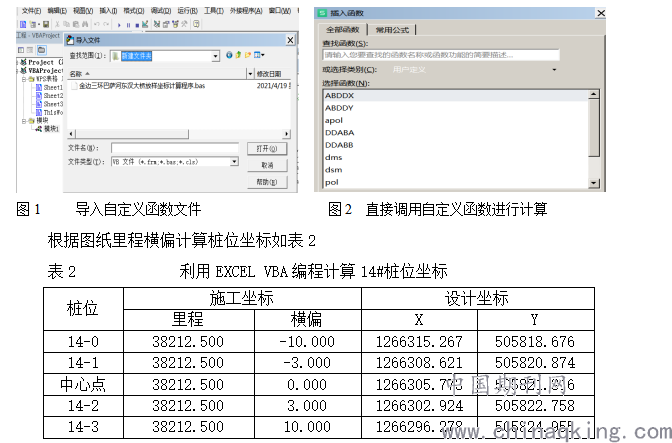The width and height of the screenshot is (672, 443).
Task: Click the 帮助(H) button
Action: [x=267, y=182]
